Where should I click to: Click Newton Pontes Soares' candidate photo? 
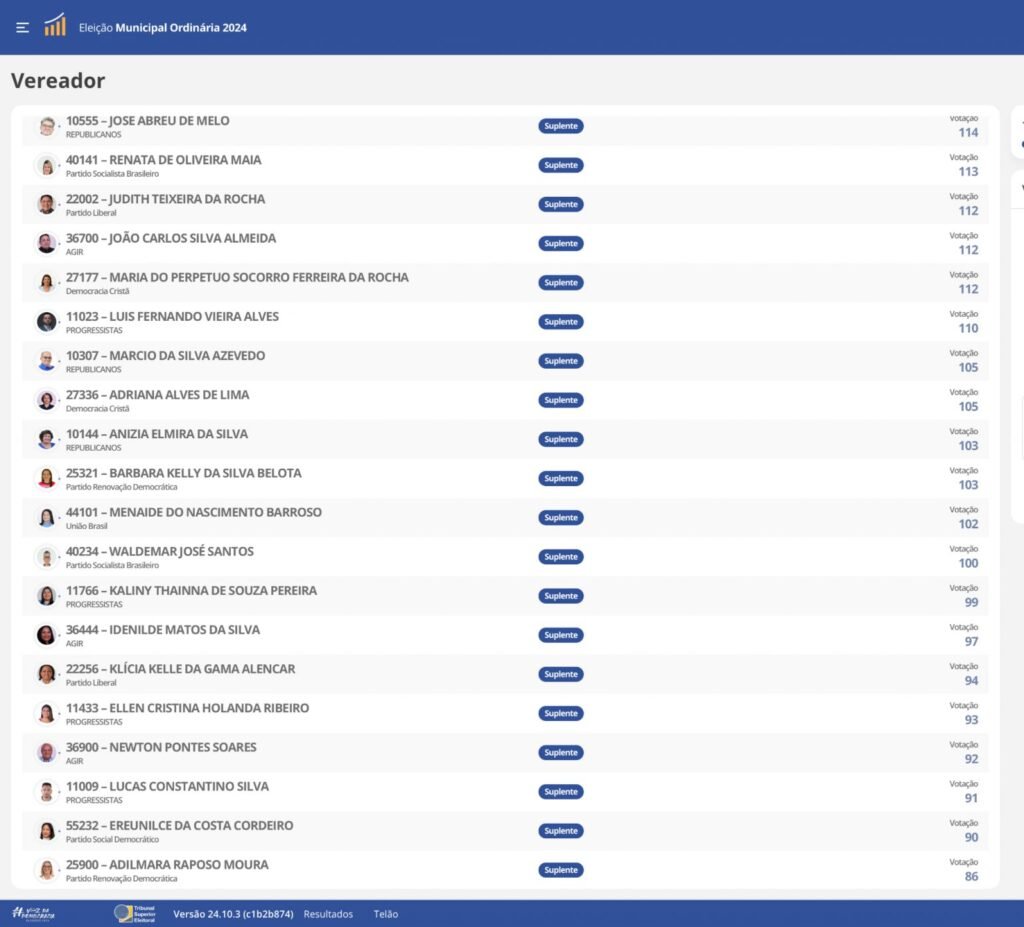tap(47, 752)
